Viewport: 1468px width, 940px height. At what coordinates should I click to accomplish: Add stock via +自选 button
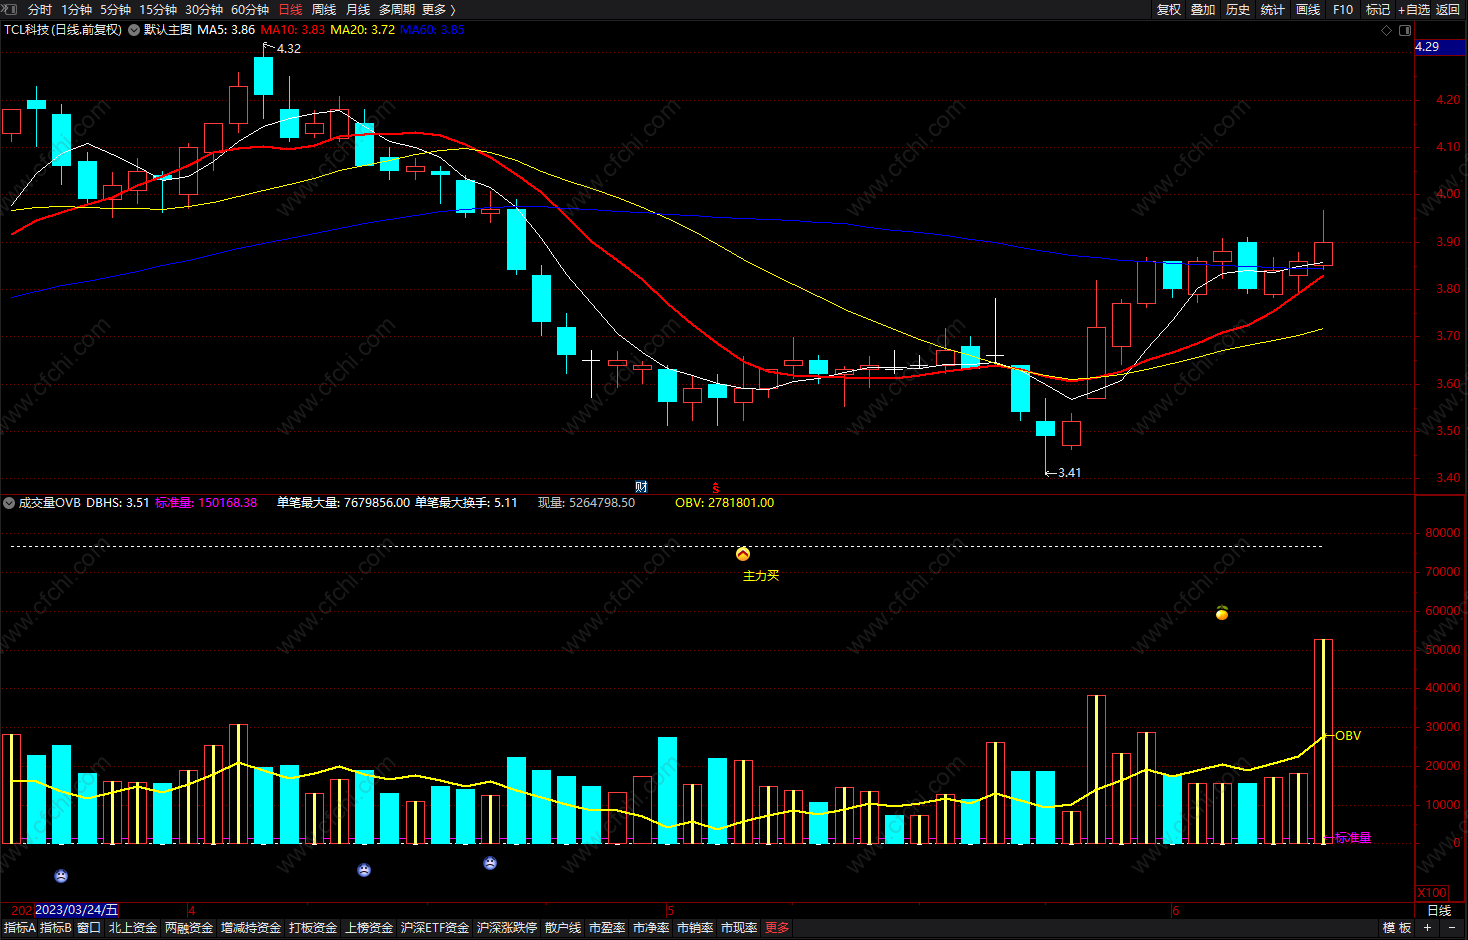pyautogui.click(x=1414, y=9)
